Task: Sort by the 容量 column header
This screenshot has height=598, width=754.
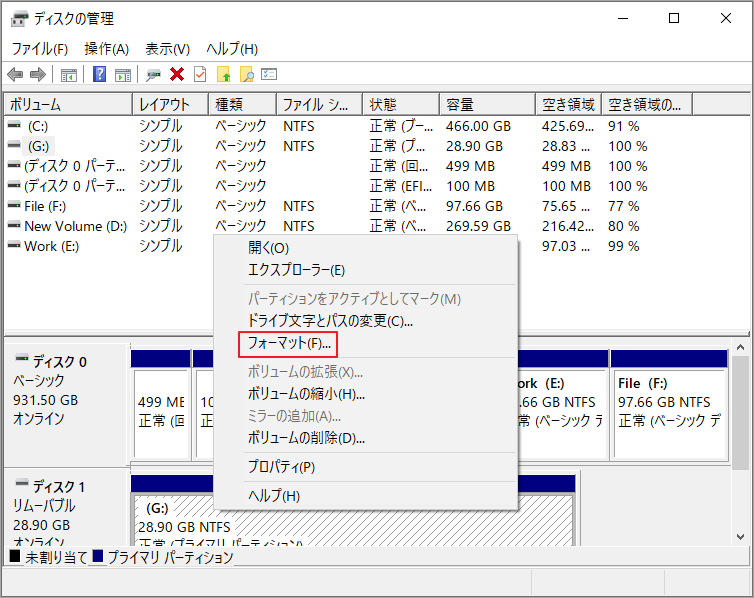Action: click(460, 104)
